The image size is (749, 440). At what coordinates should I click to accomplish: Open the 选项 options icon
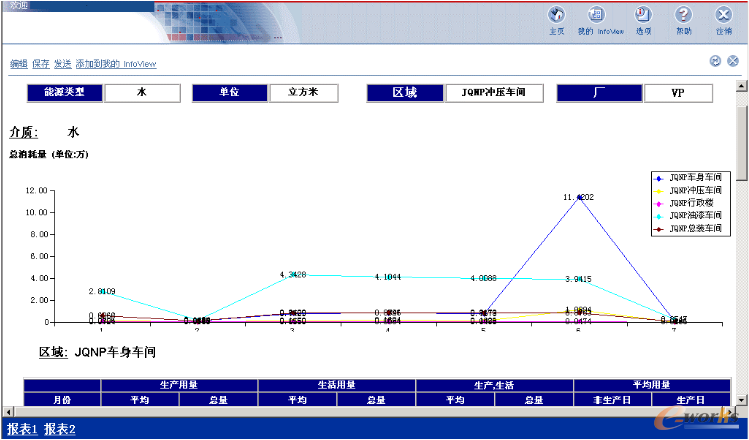[x=644, y=16]
